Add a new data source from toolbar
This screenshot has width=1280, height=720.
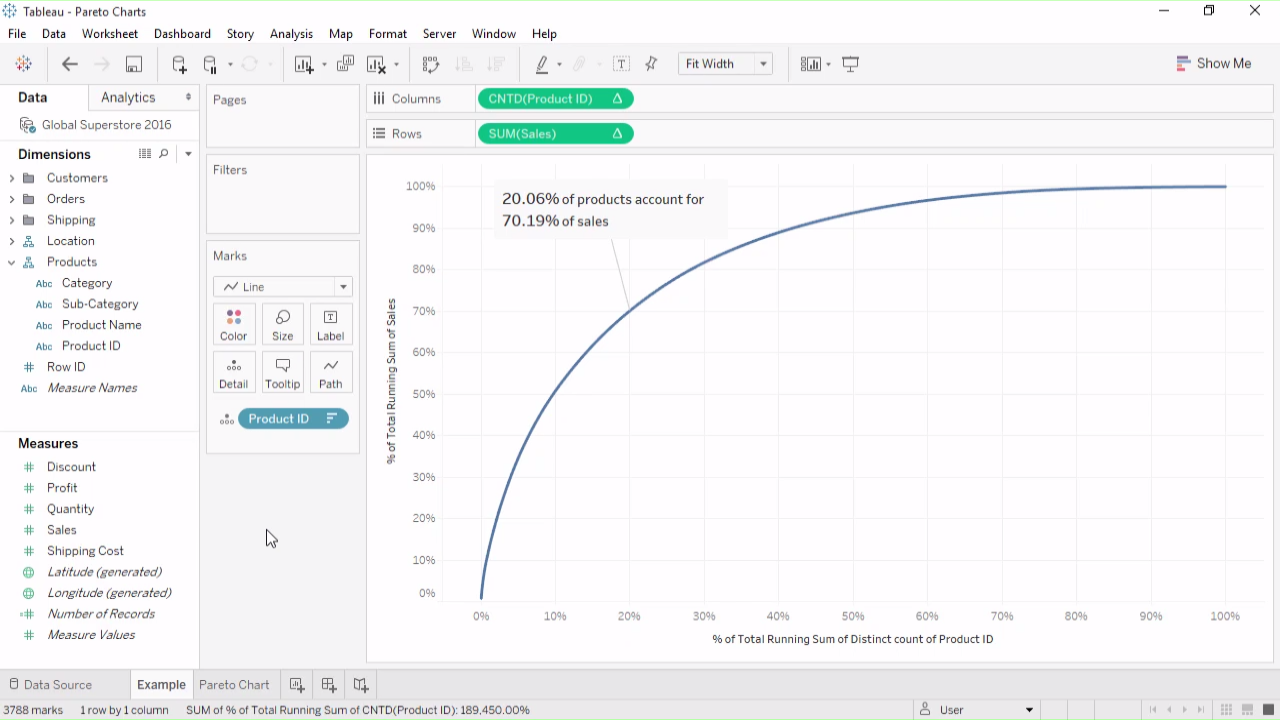pos(179,64)
